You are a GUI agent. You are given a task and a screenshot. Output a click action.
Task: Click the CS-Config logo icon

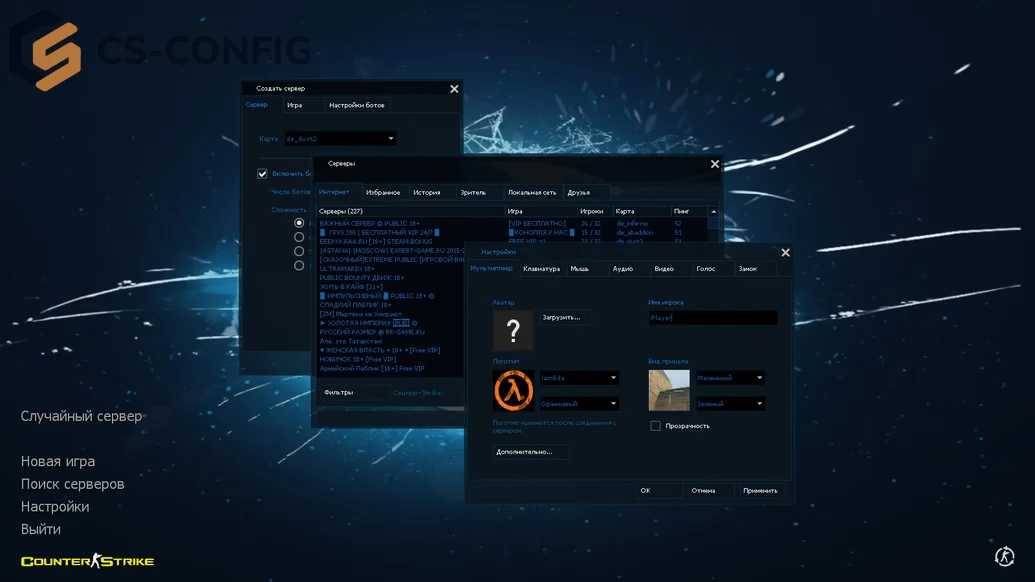pos(56,56)
